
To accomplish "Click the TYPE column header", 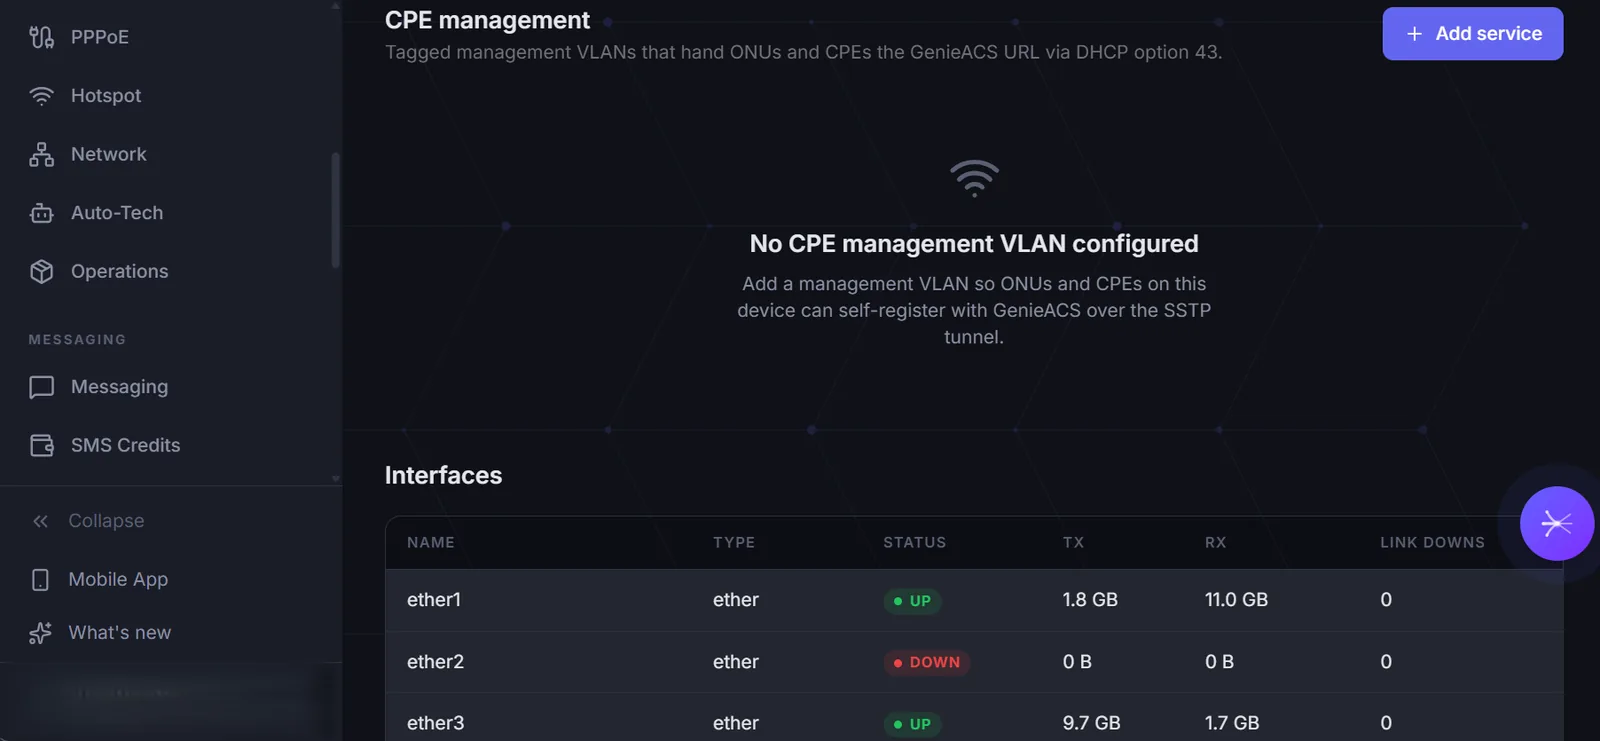I will click(734, 542).
